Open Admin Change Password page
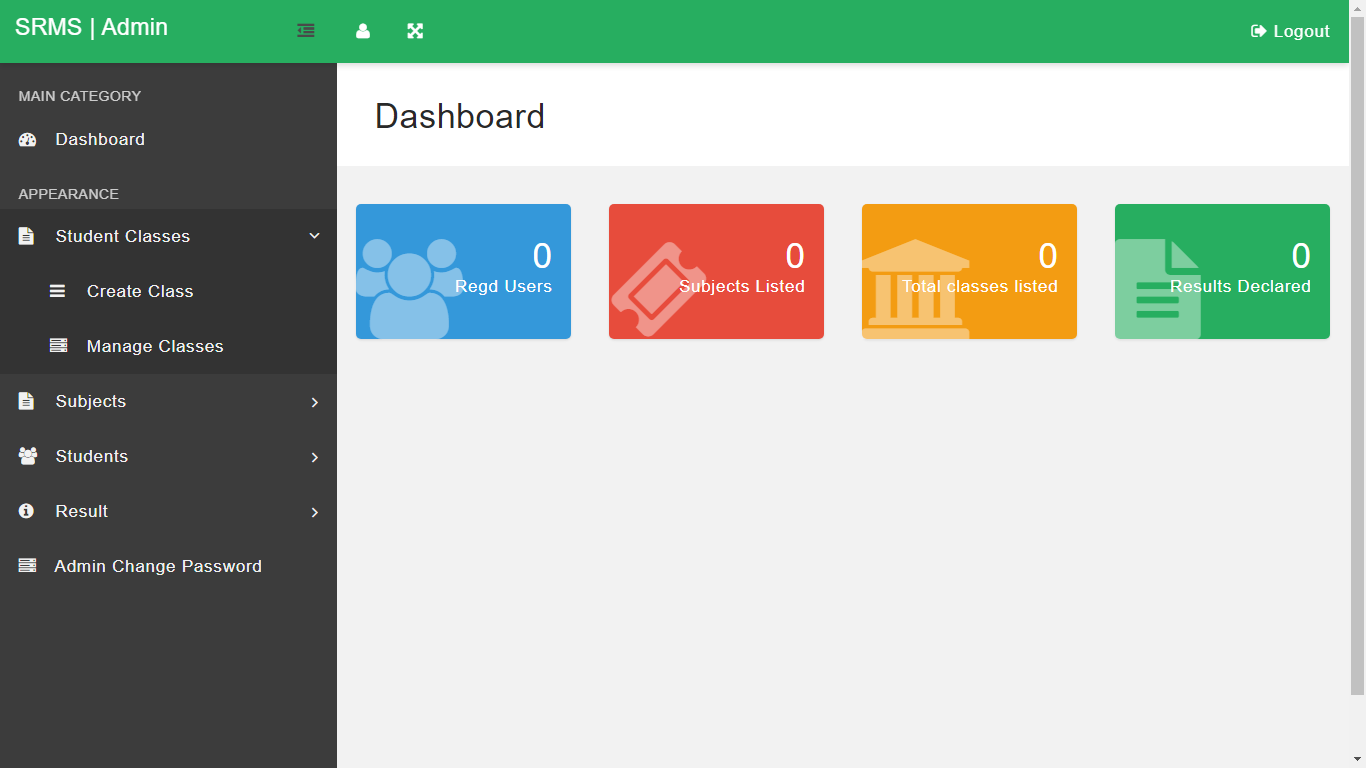 pos(168,566)
